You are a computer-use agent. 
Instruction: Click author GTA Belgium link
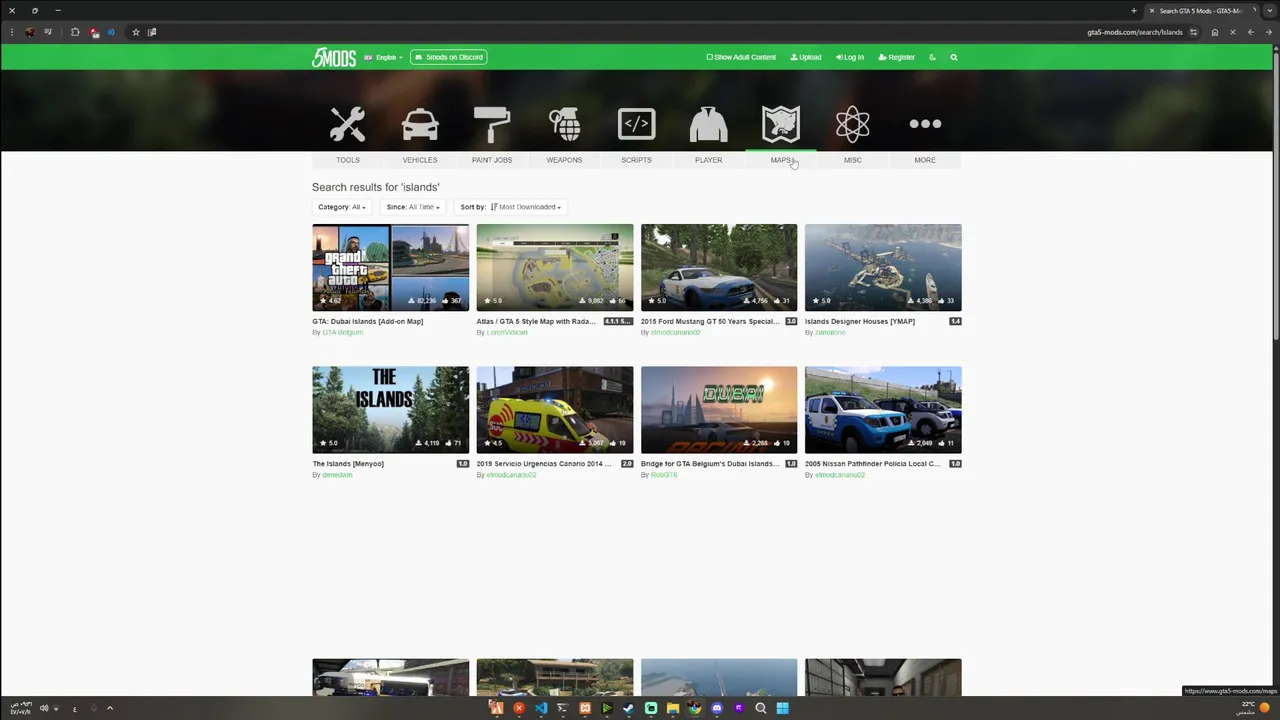(x=342, y=332)
